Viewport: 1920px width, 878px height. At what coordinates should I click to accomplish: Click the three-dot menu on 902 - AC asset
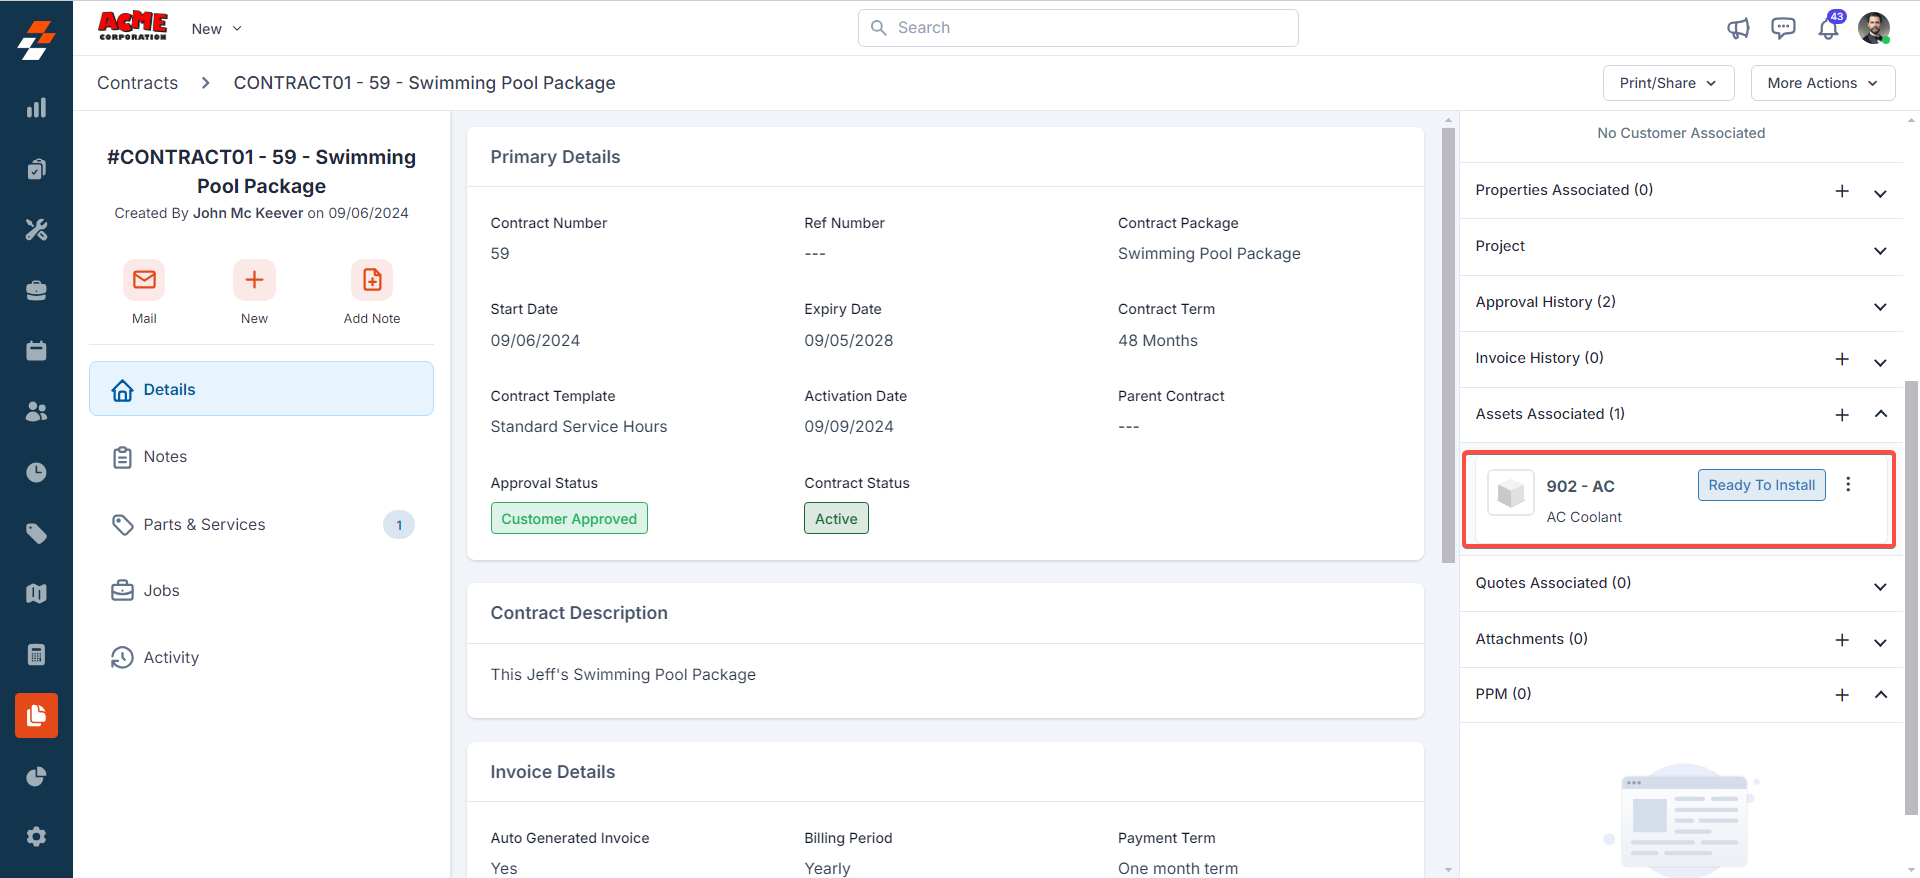[x=1848, y=485]
